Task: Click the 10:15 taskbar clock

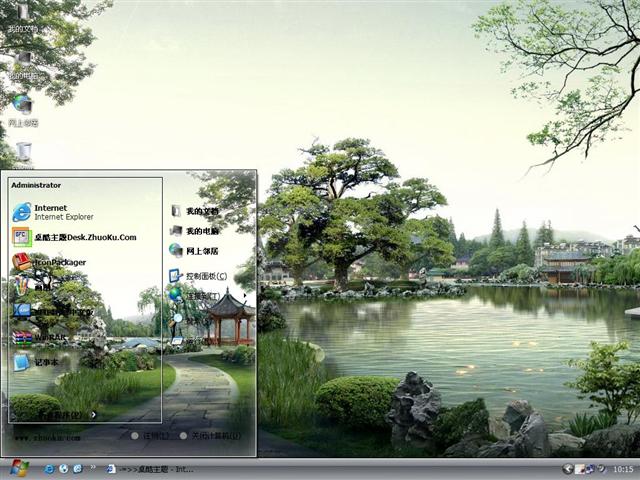Action: (623, 469)
